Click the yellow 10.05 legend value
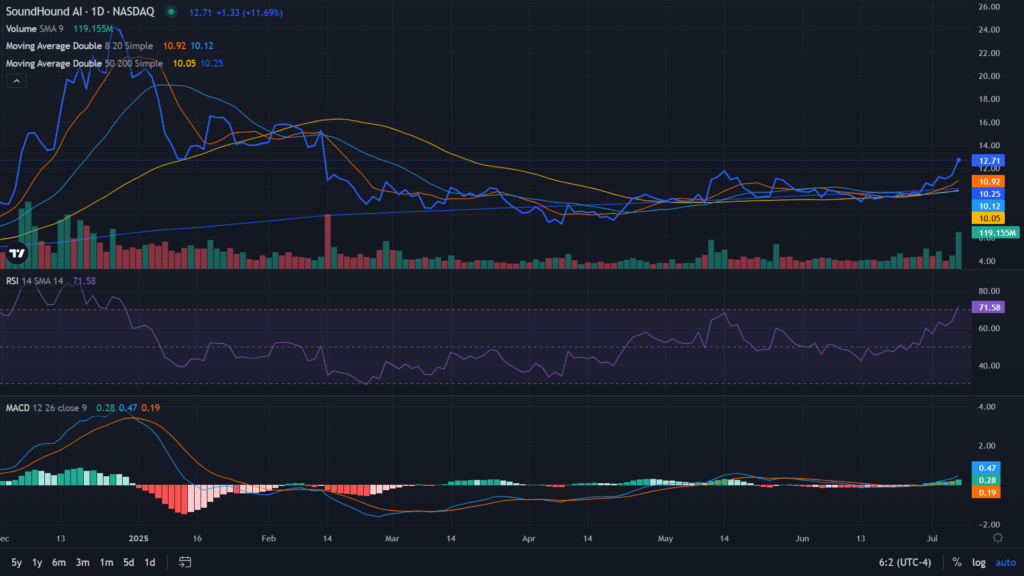 (184, 63)
